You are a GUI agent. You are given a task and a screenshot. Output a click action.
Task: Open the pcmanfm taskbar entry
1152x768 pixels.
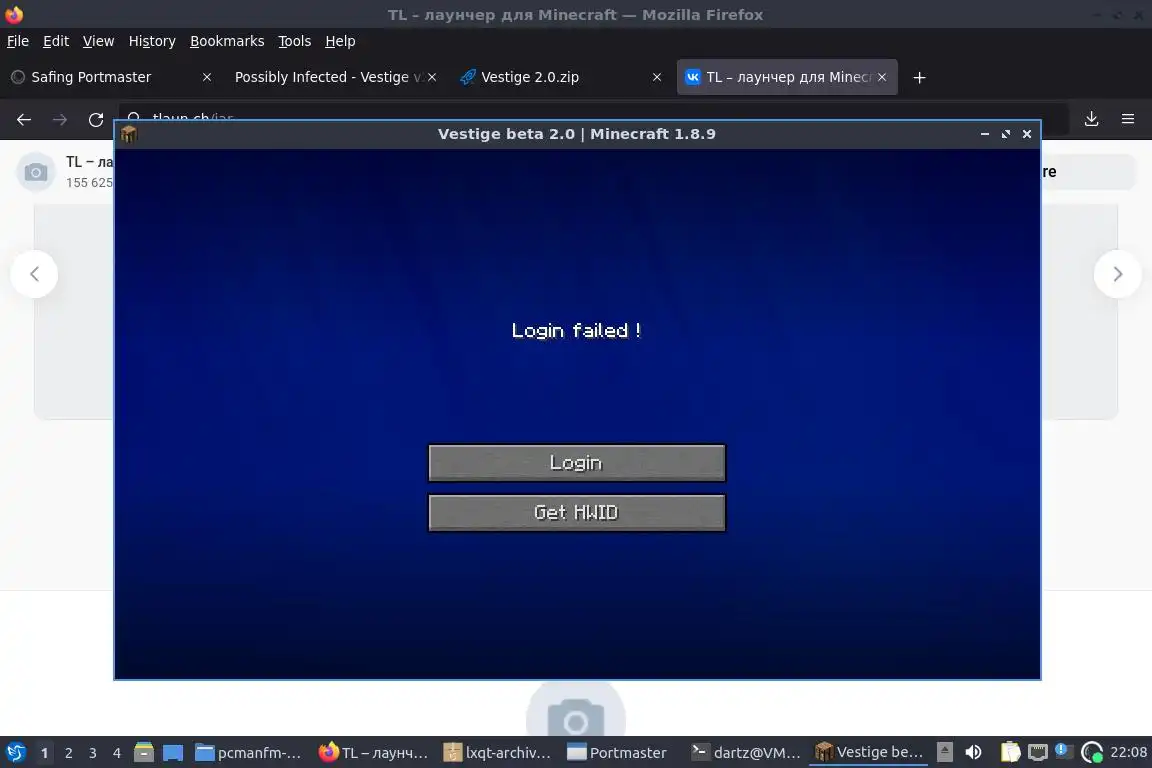click(248, 753)
